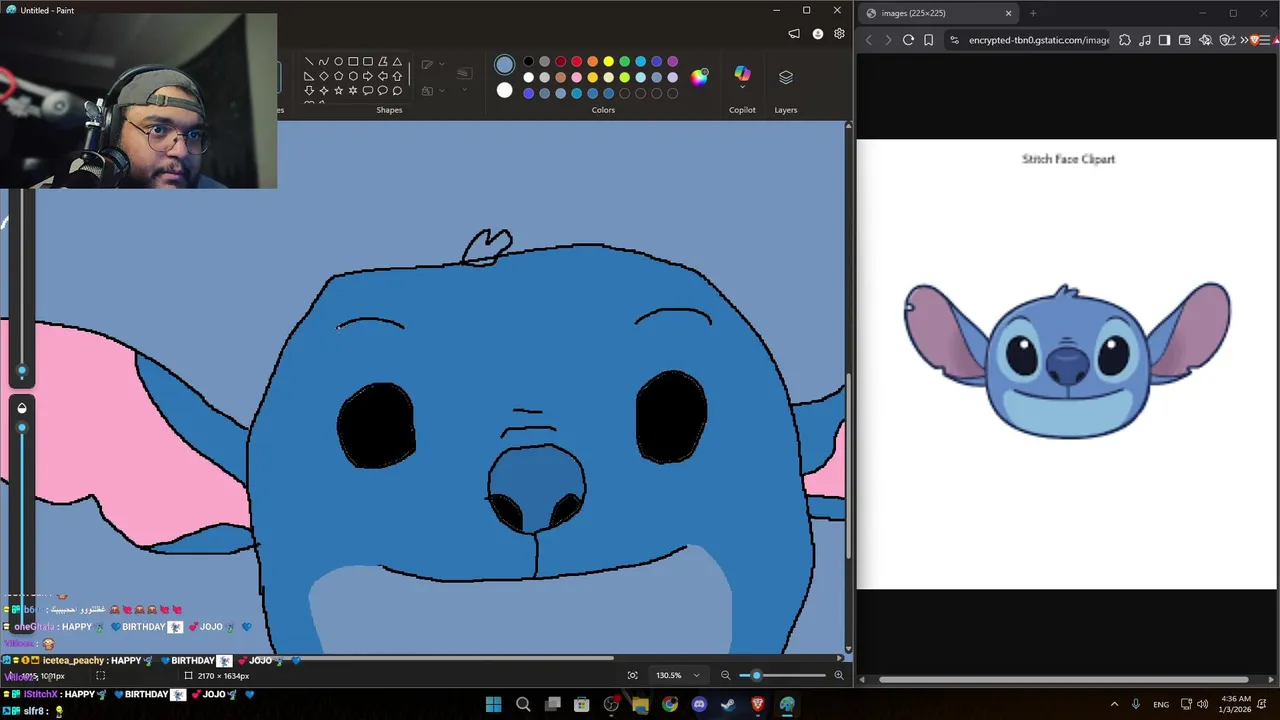1280x720 pixels.
Task: Select the Rounded rectangle shape tool
Action: (368, 61)
